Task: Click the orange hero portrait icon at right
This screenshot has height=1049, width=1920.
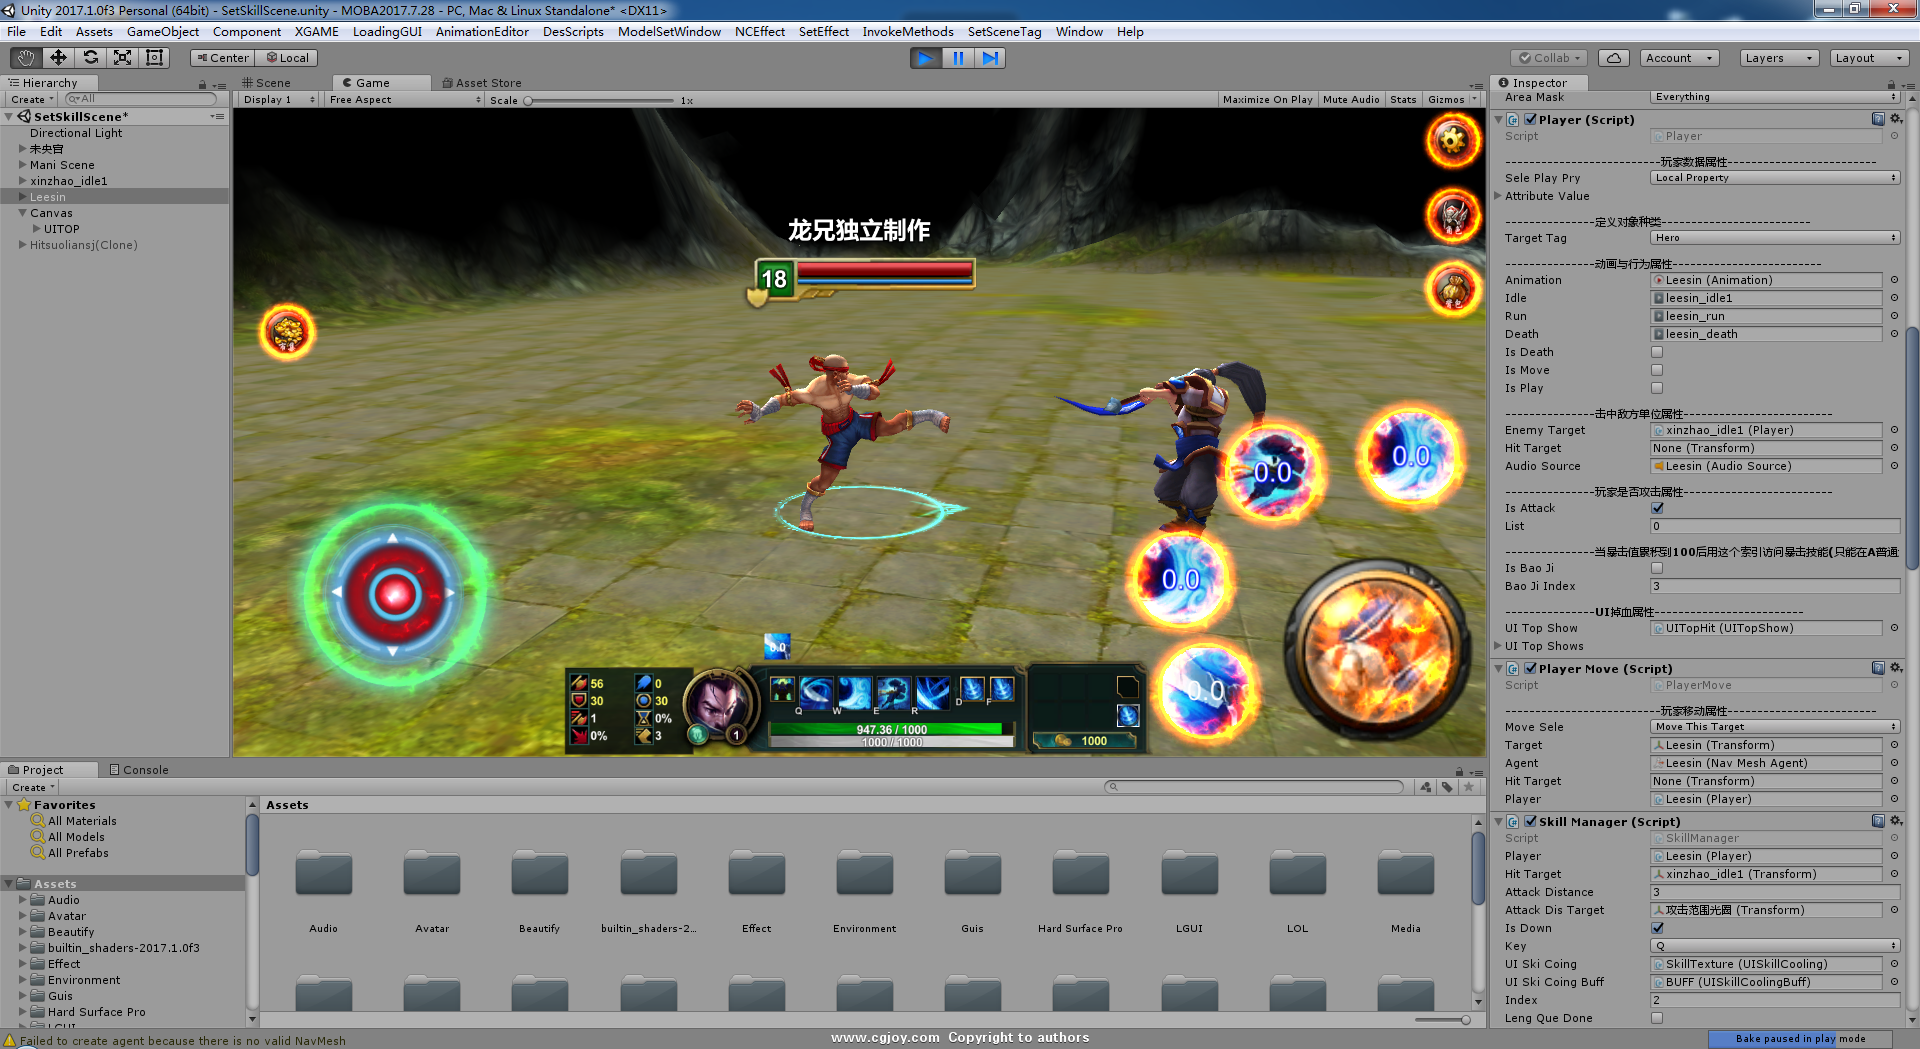Action: click(1452, 289)
